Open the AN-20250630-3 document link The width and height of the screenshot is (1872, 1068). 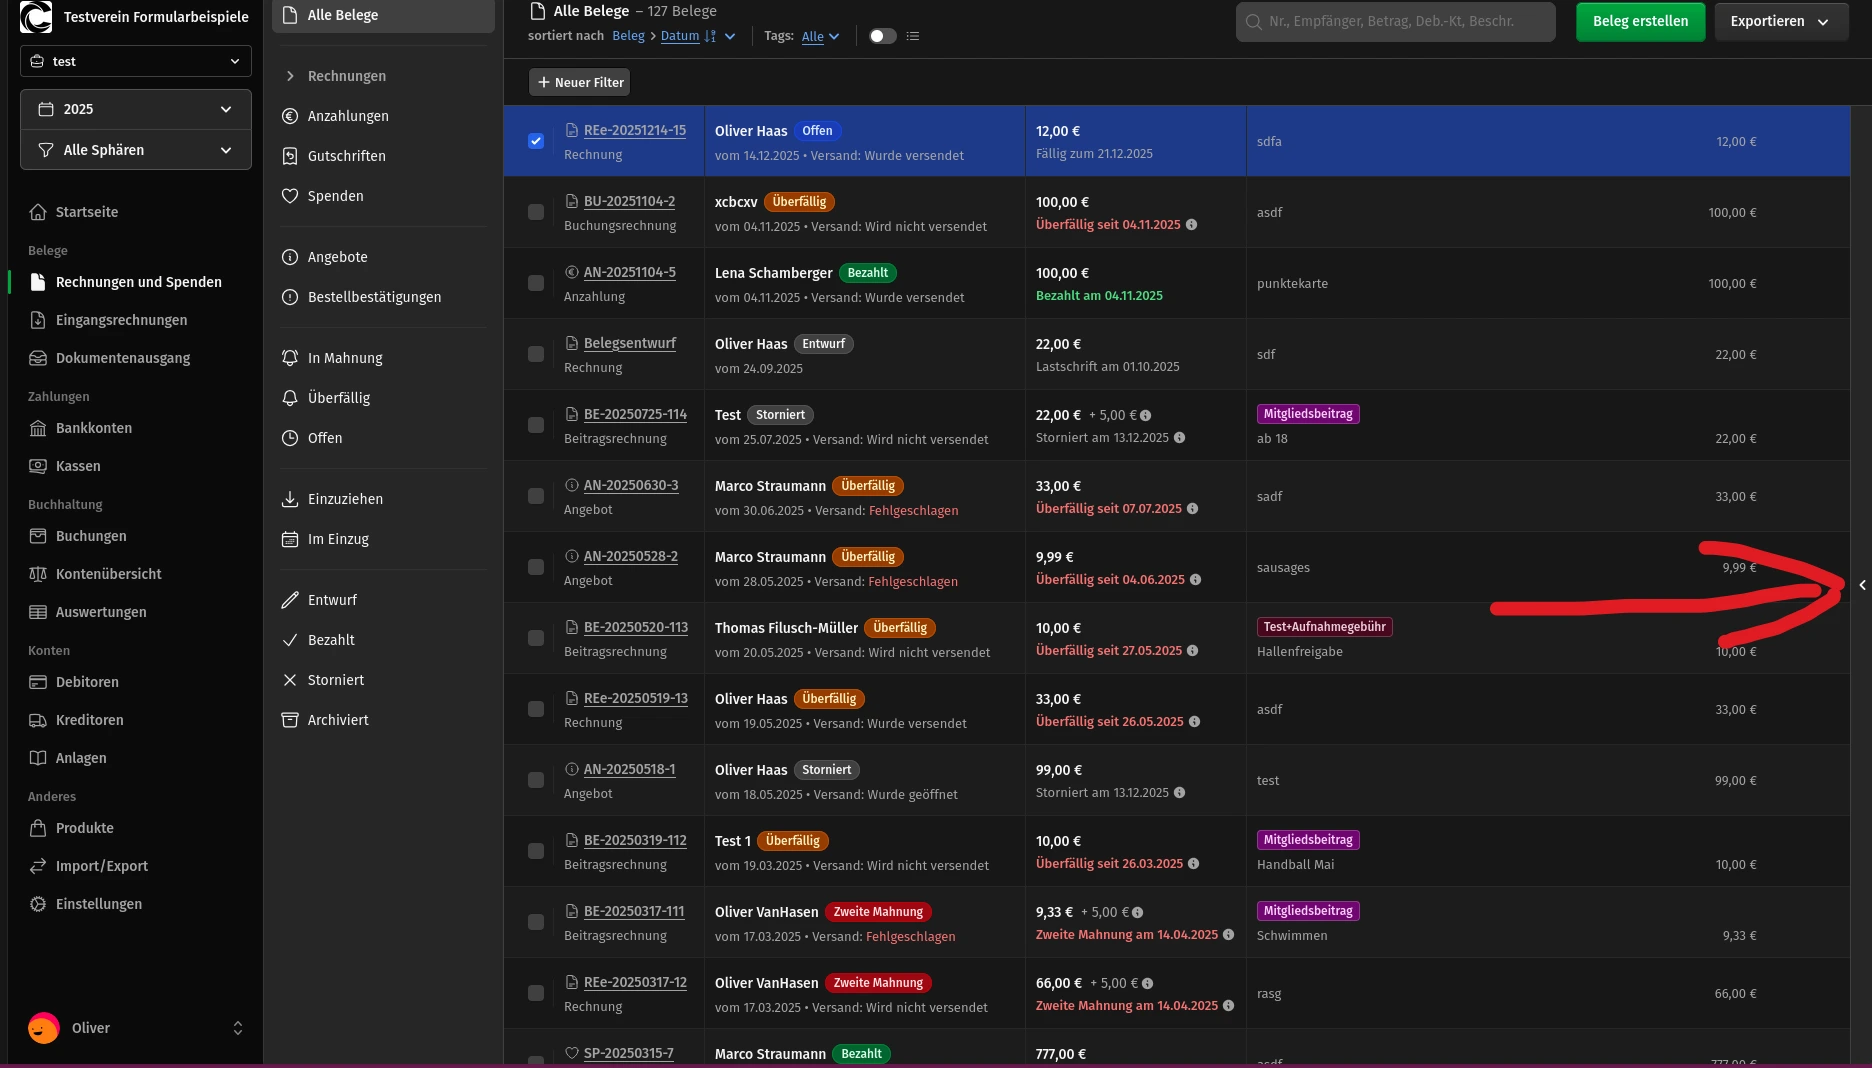click(x=631, y=485)
